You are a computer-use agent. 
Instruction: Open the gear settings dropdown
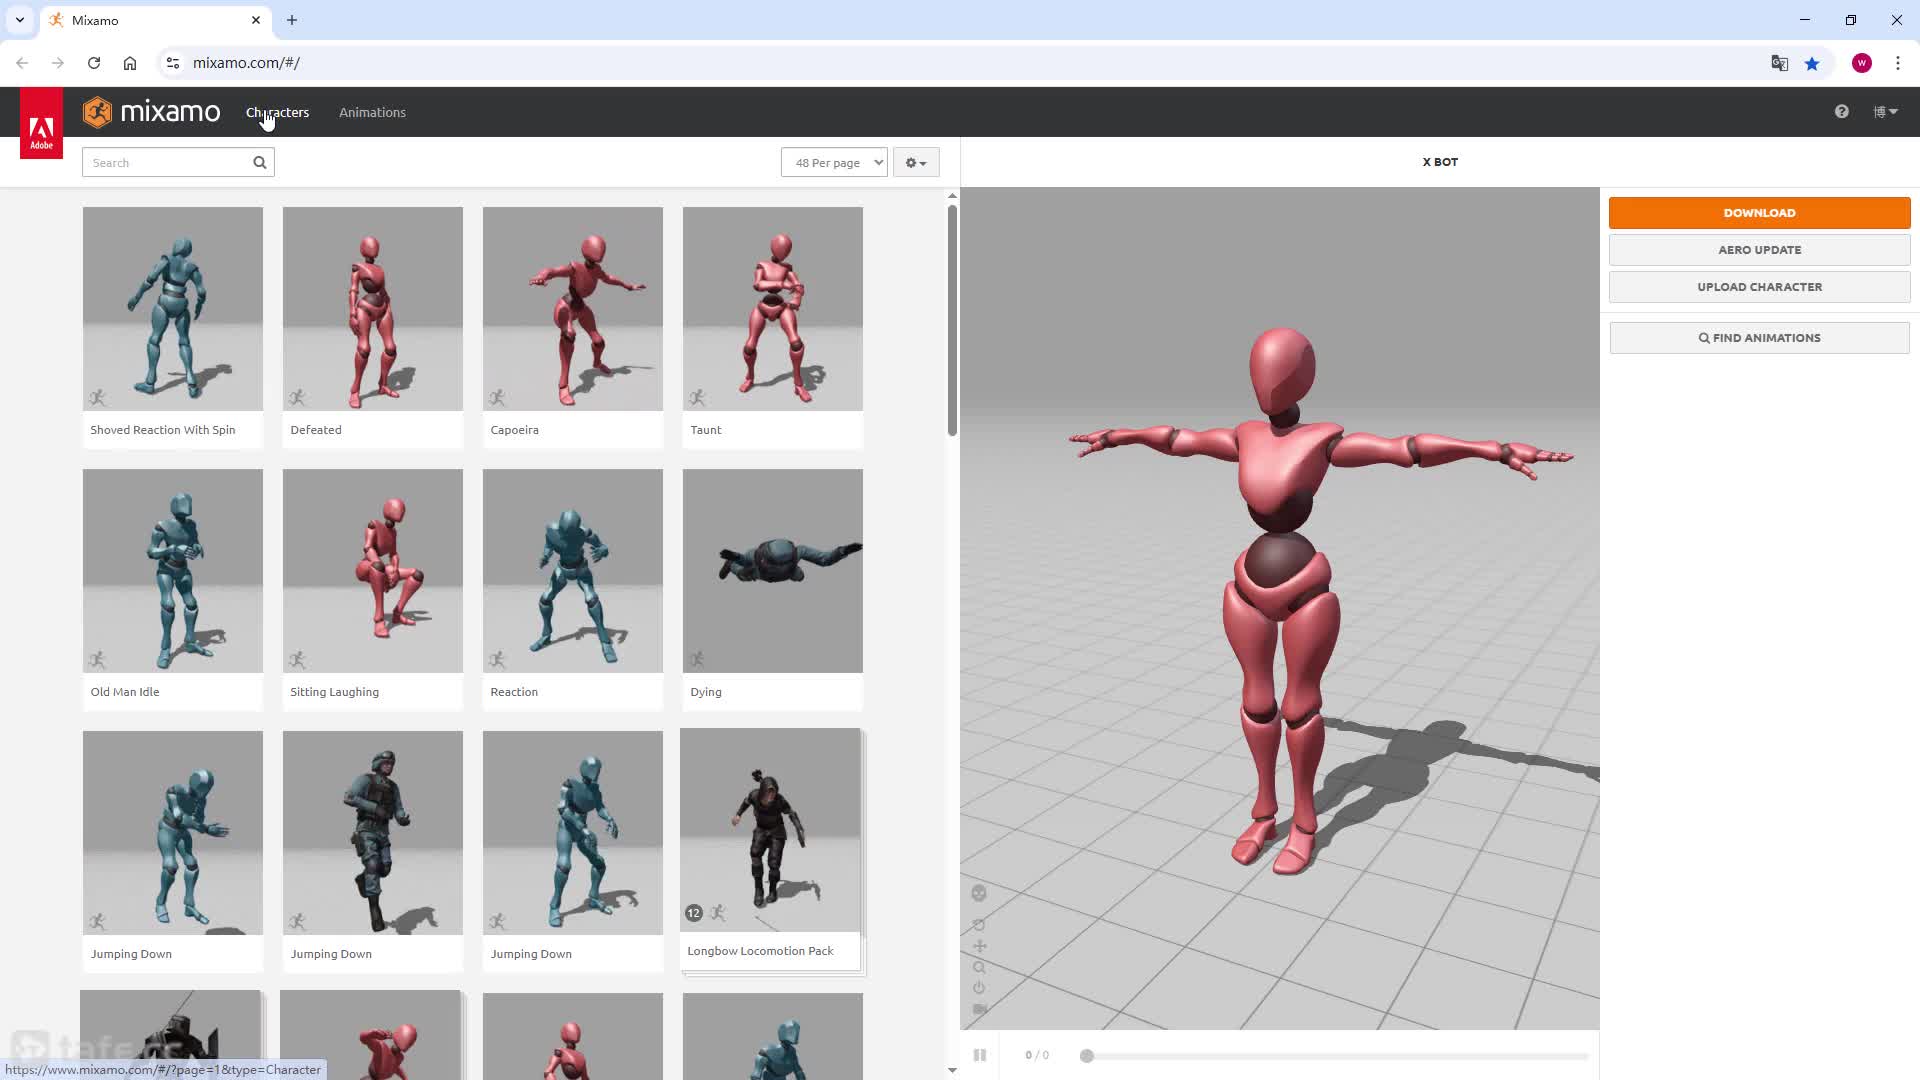point(916,163)
